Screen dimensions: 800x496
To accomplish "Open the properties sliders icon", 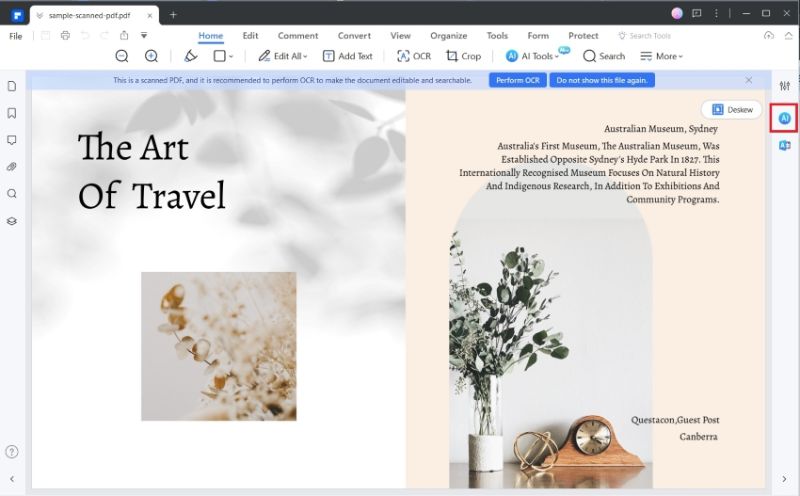I will click(785, 86).
